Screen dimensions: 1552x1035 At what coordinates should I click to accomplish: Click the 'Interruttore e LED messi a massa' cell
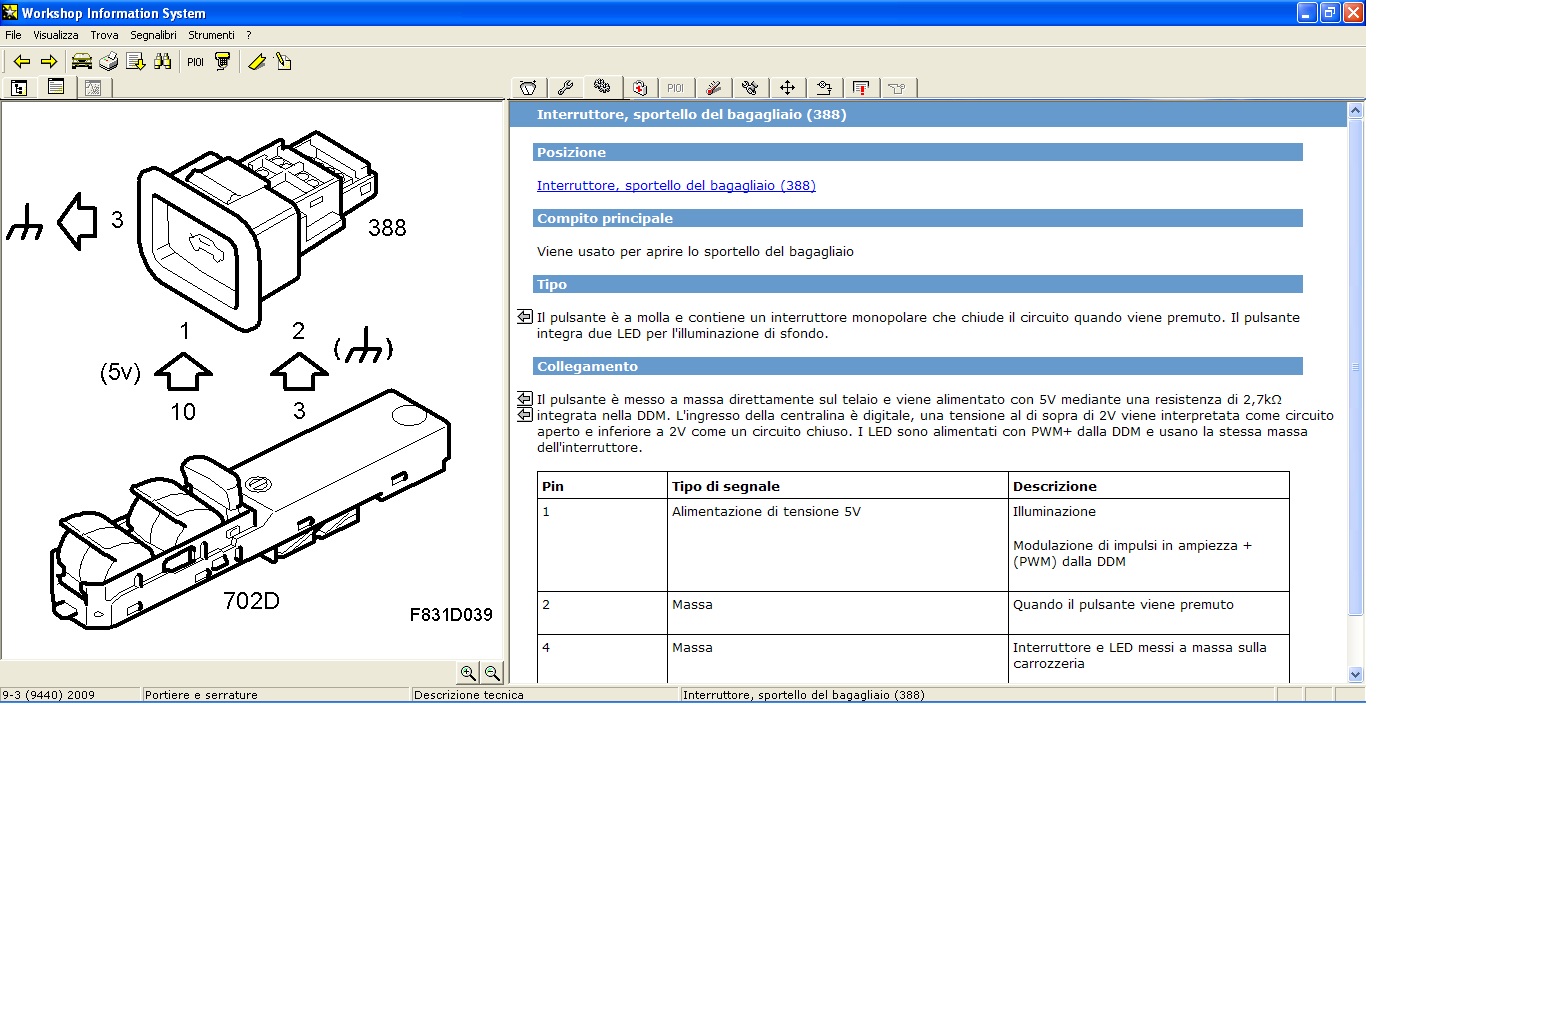coord(1149,659)
